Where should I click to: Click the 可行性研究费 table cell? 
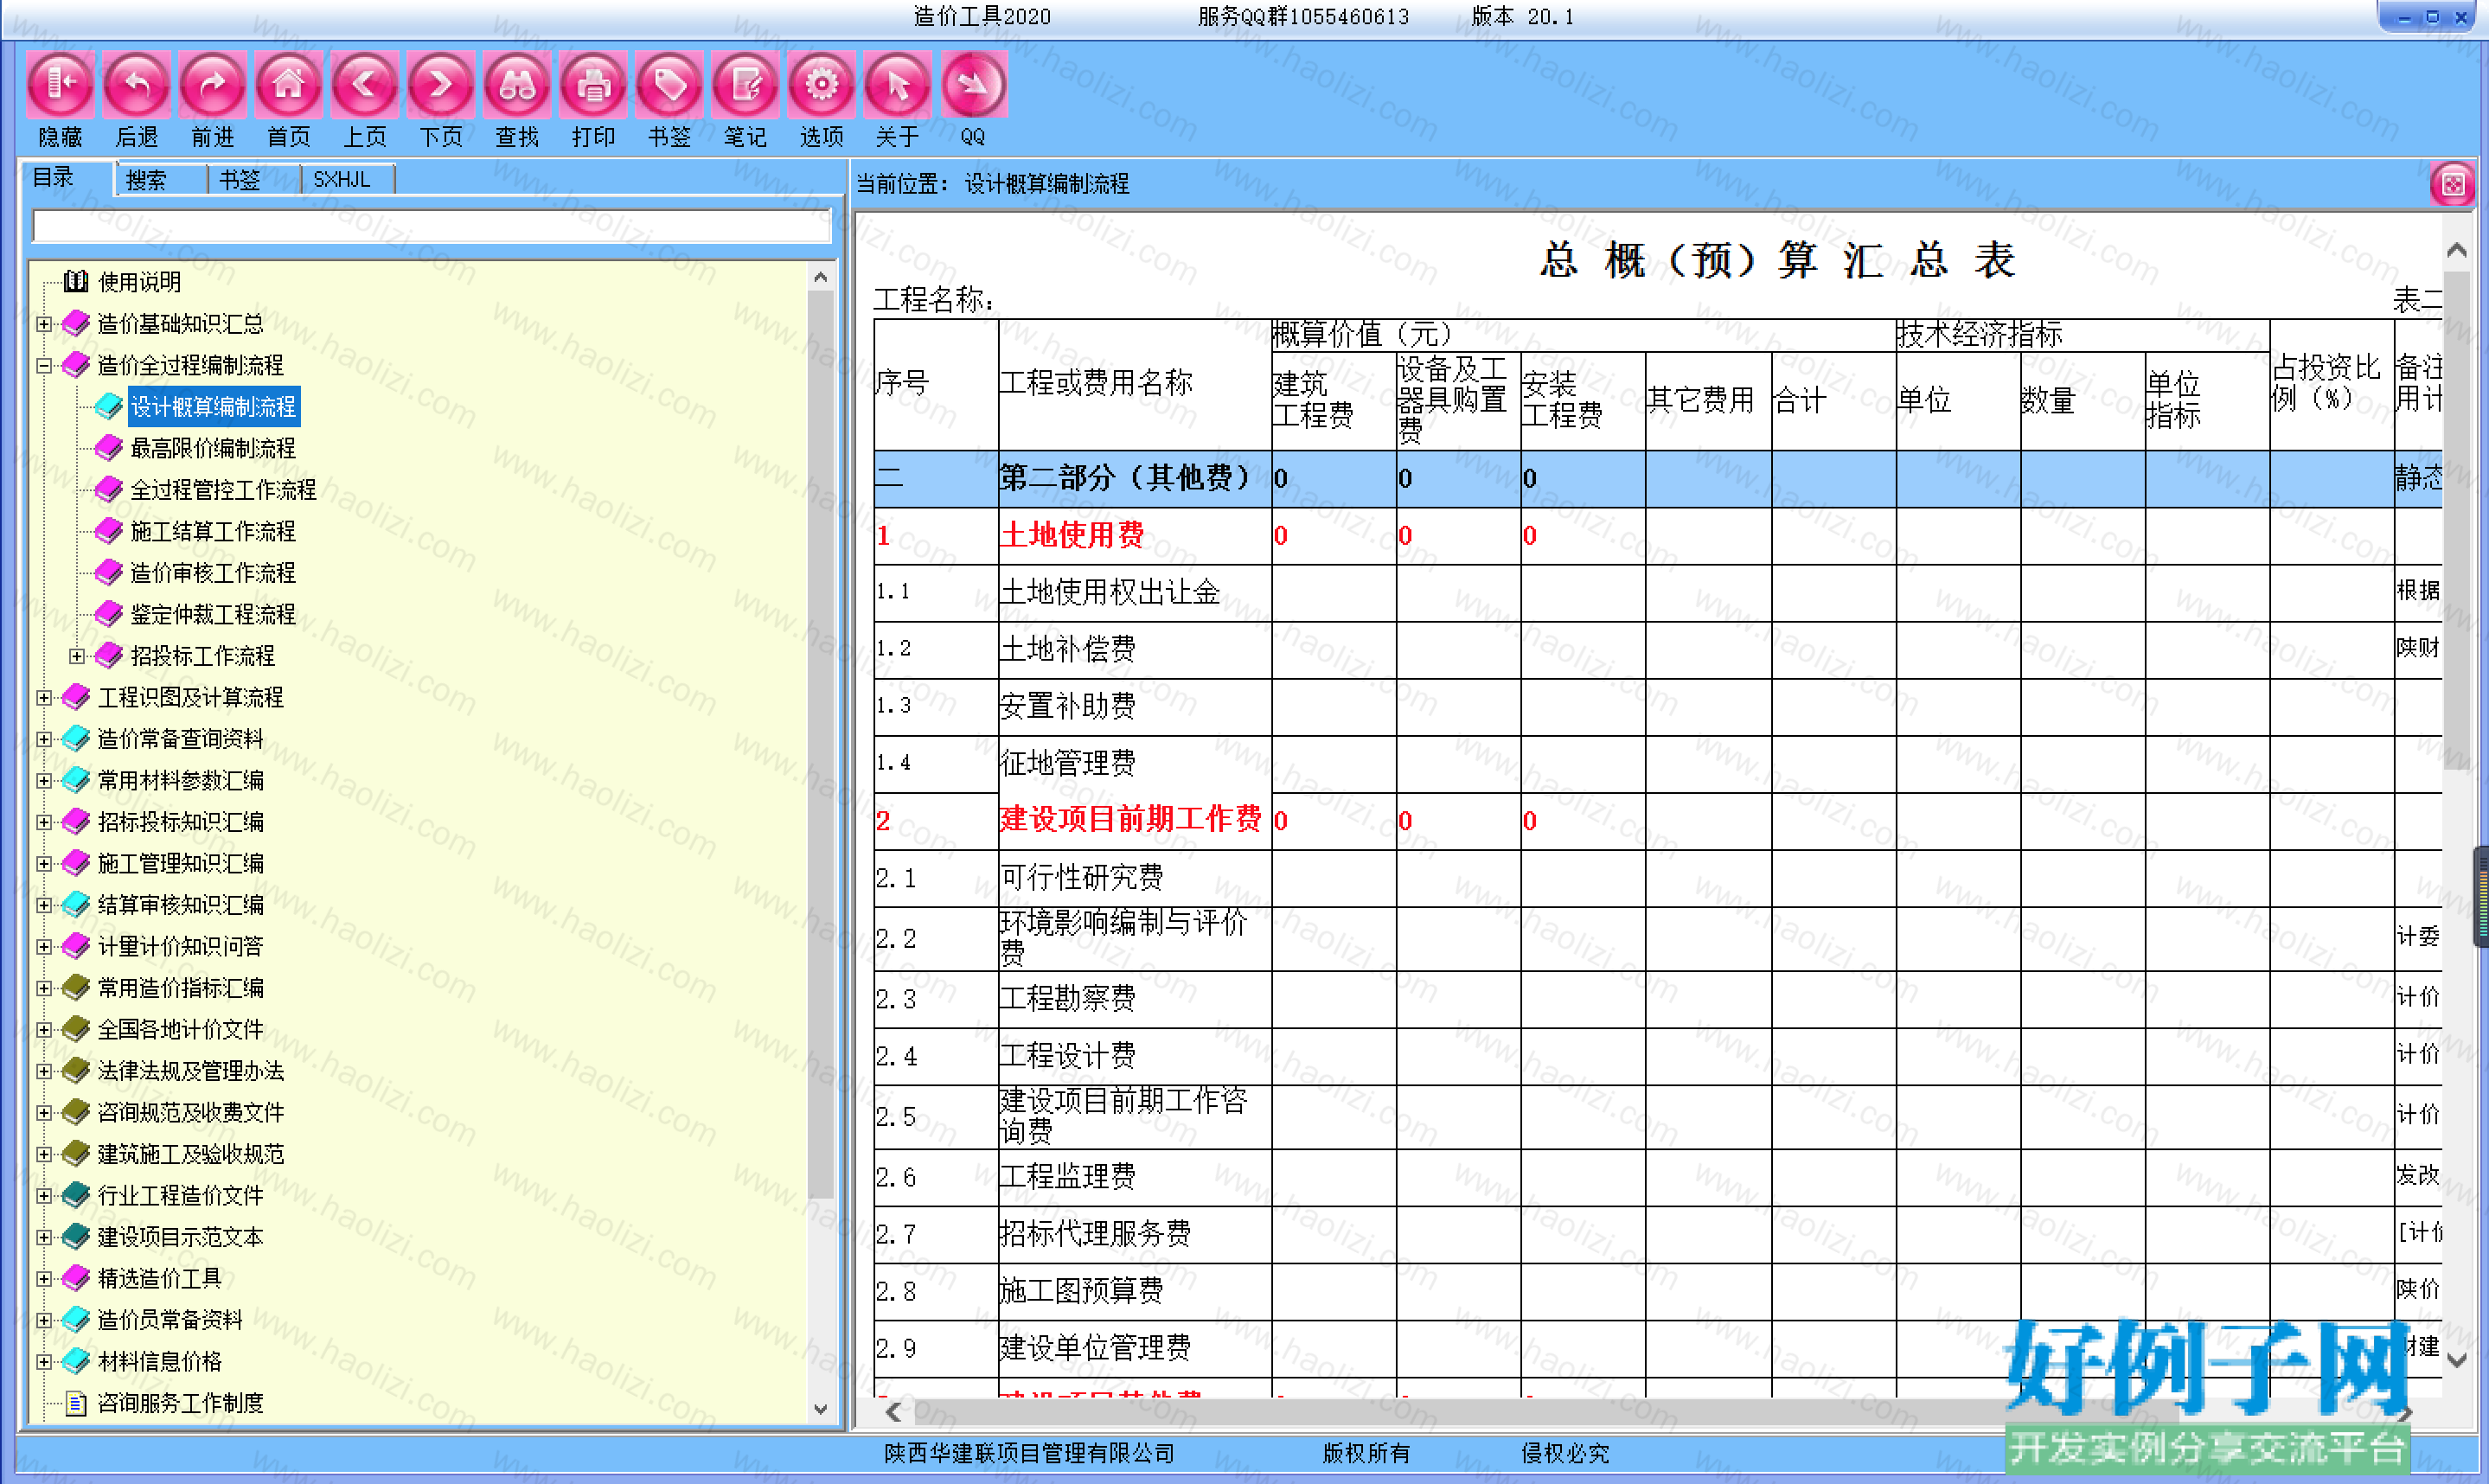pos(1135,878)
